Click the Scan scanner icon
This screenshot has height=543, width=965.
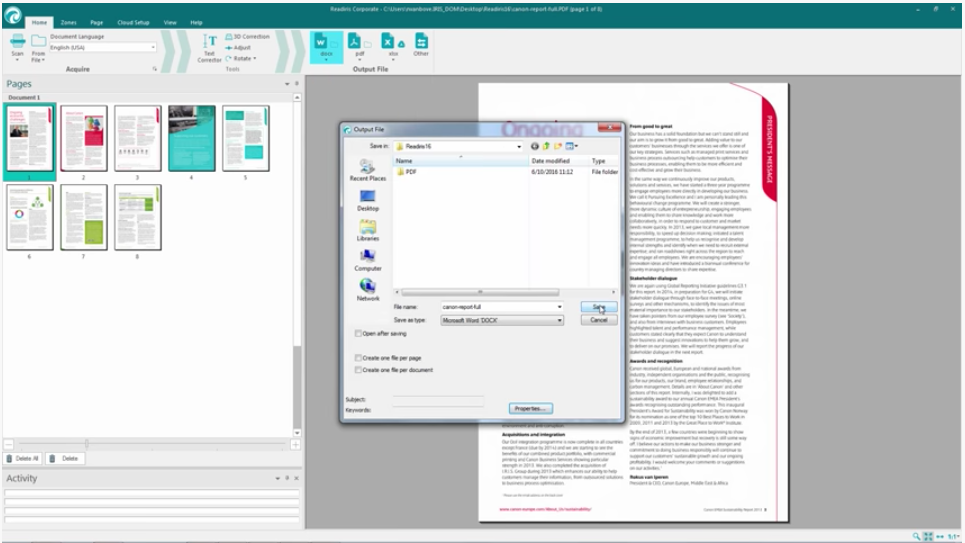click(17, 42)
